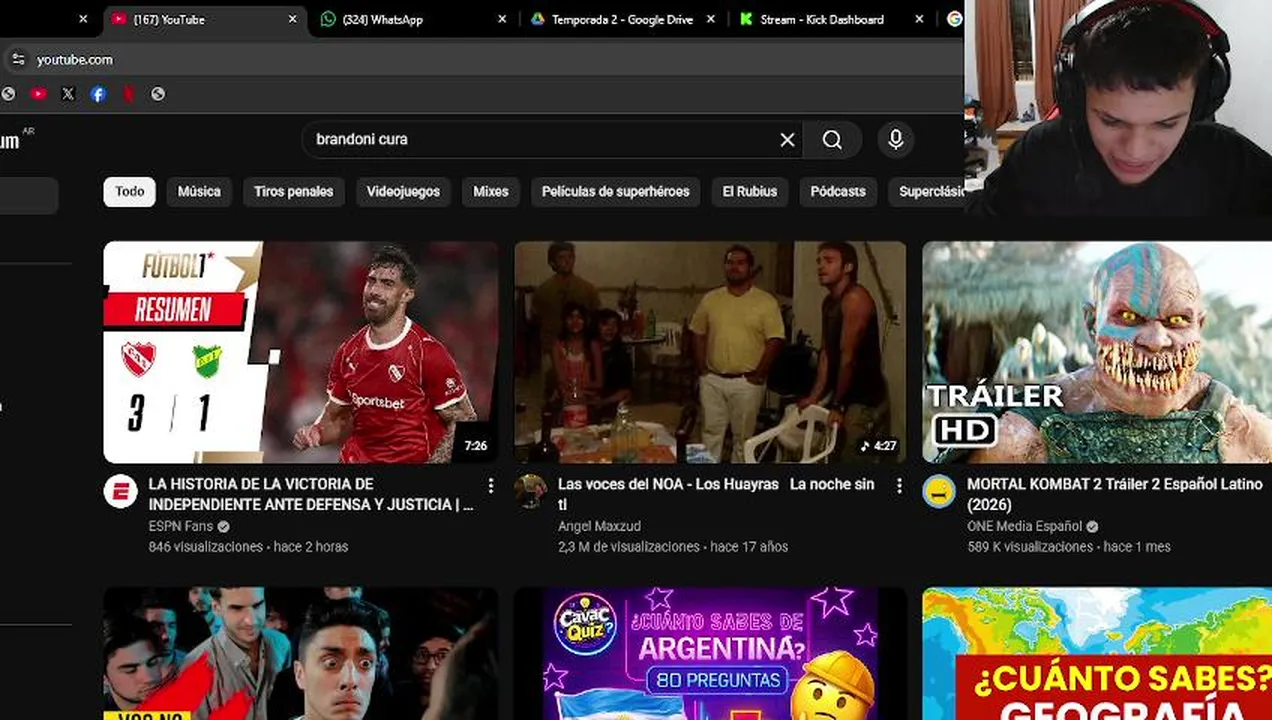Viewport: 1272px width, 720px height.
Task: Click '846 visualizaciones • hace 2 horas' text
Action: [248, 547]
